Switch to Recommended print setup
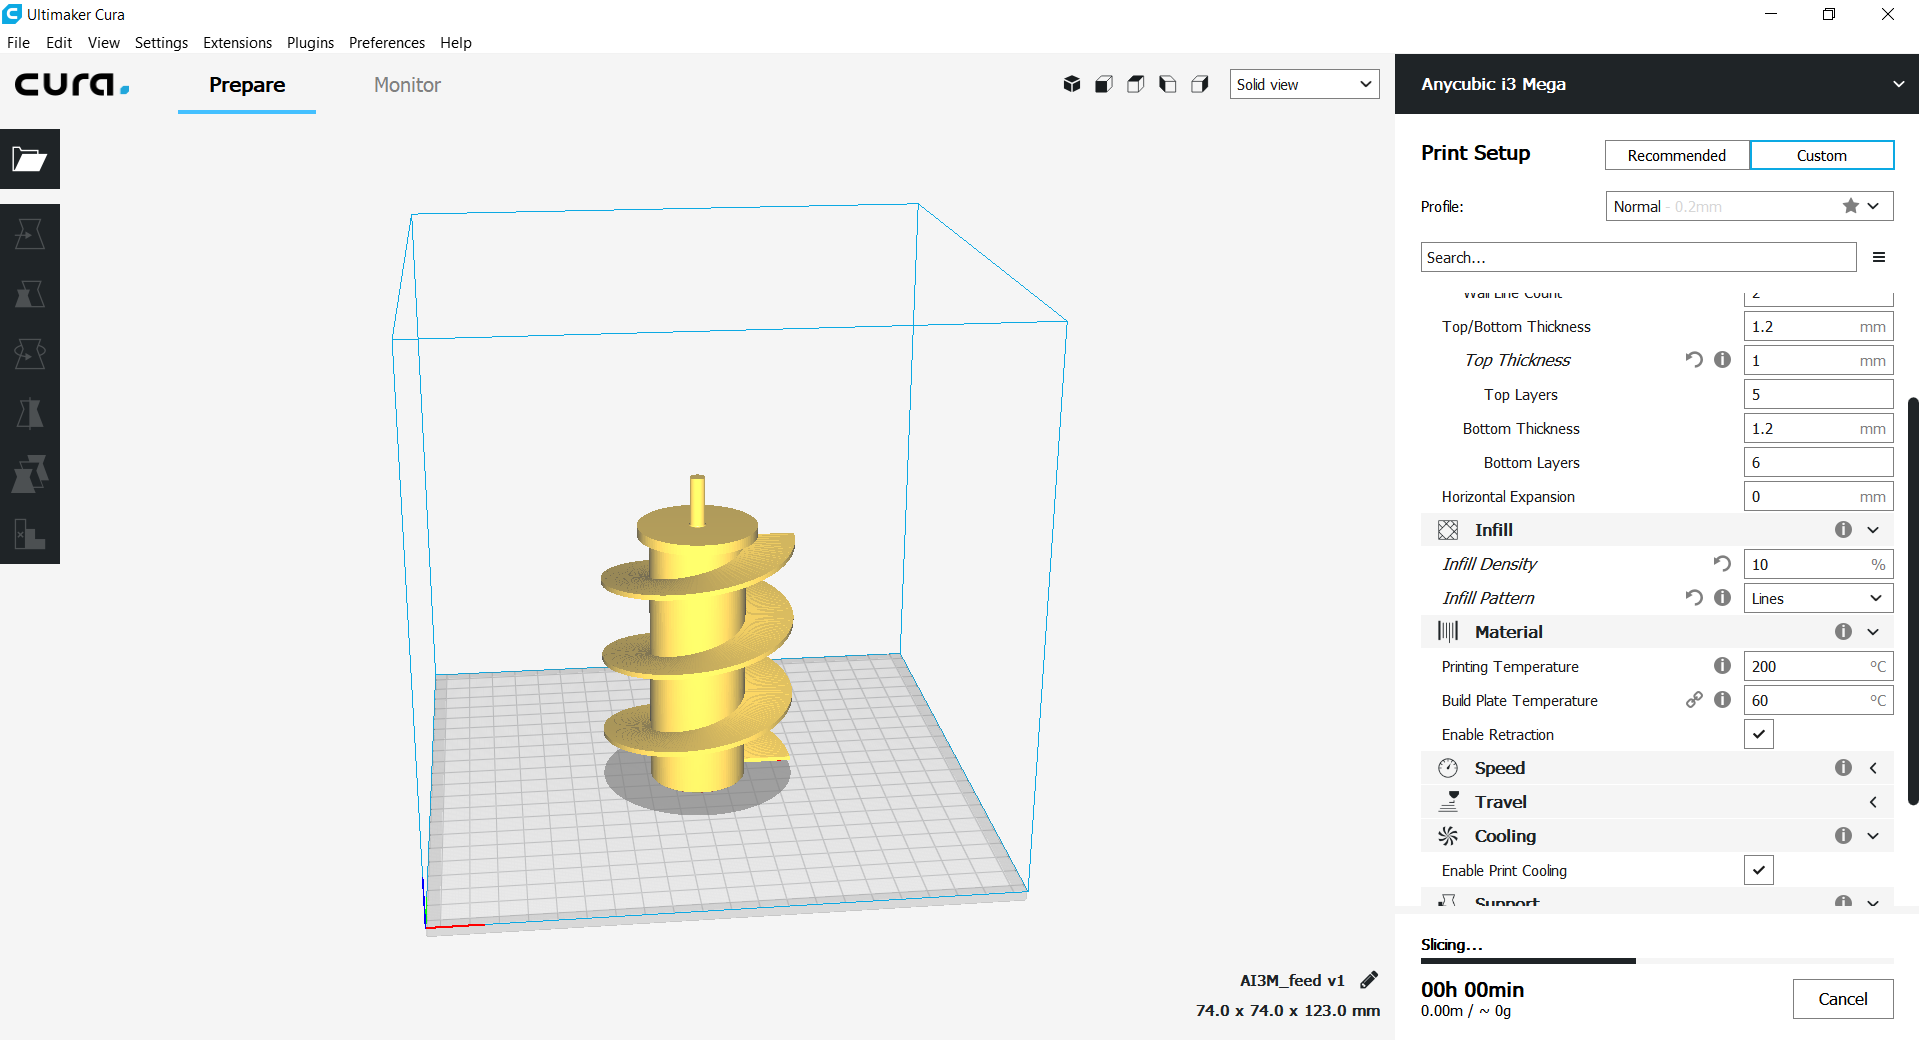The image size is (1919, 1040). coord(1677,155)
